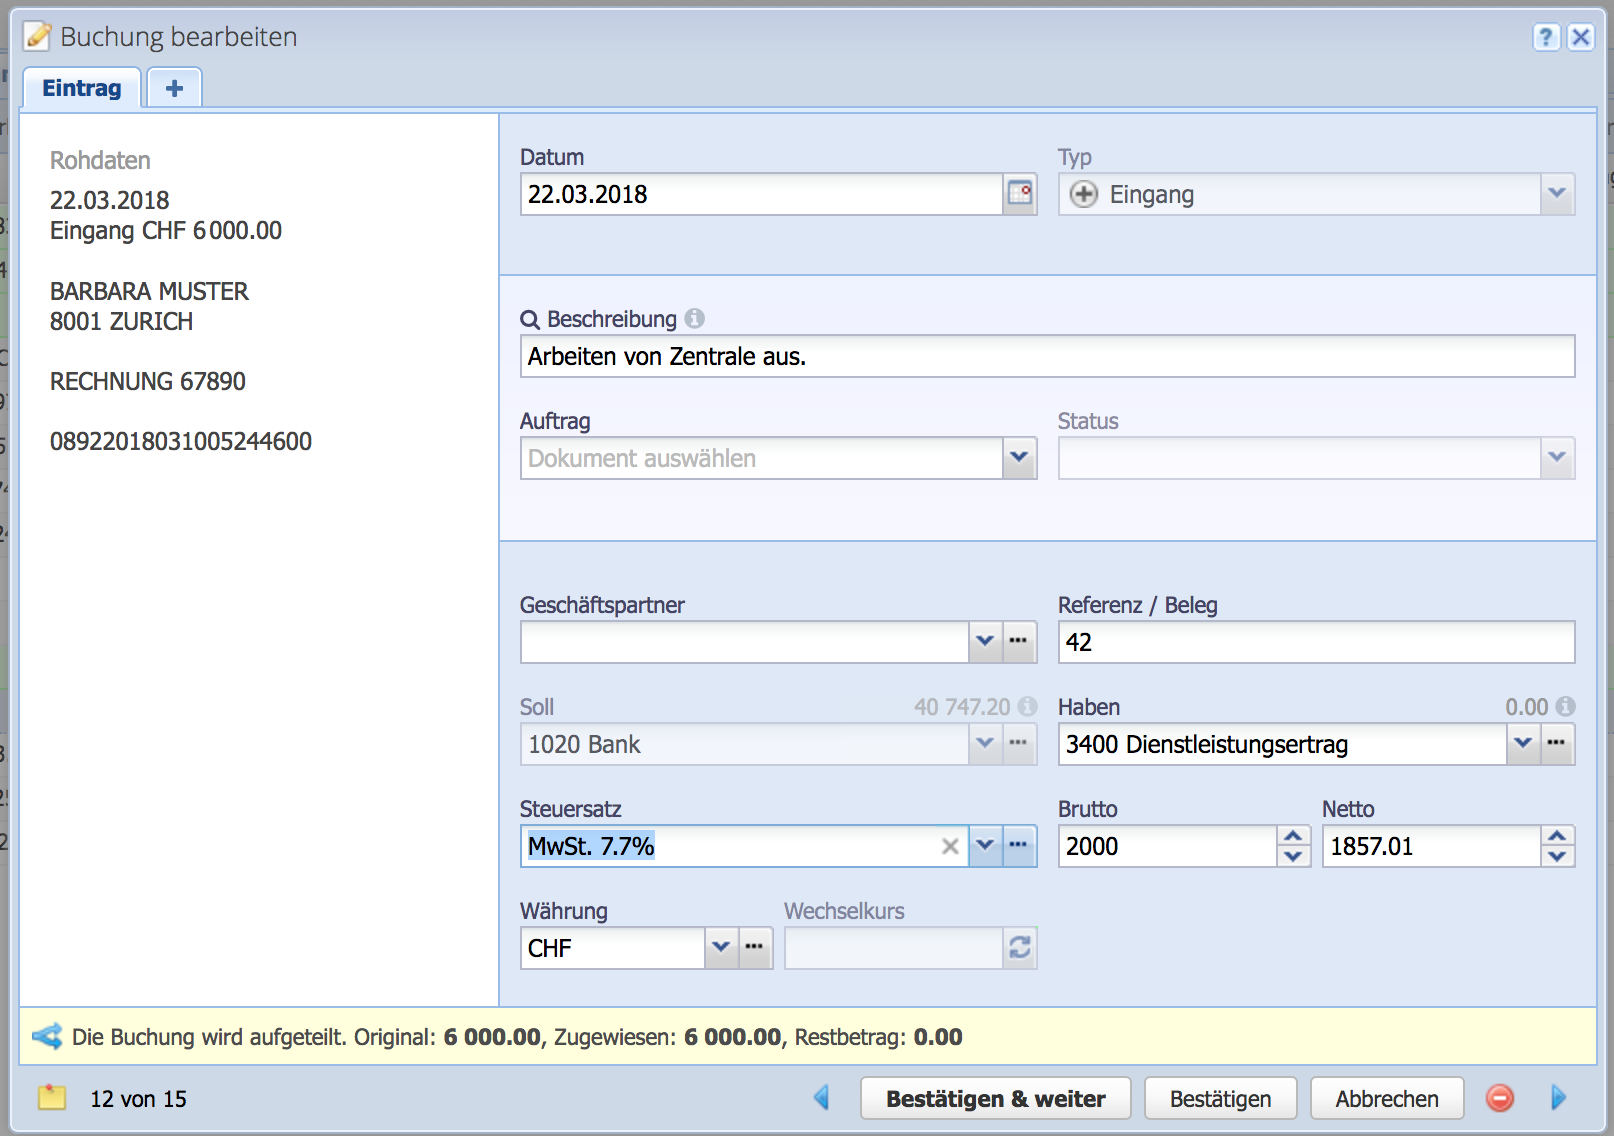Click the red delete entry icon
The width and height of the screenshot is (1614, 1136).
tap(1499, 1098)
